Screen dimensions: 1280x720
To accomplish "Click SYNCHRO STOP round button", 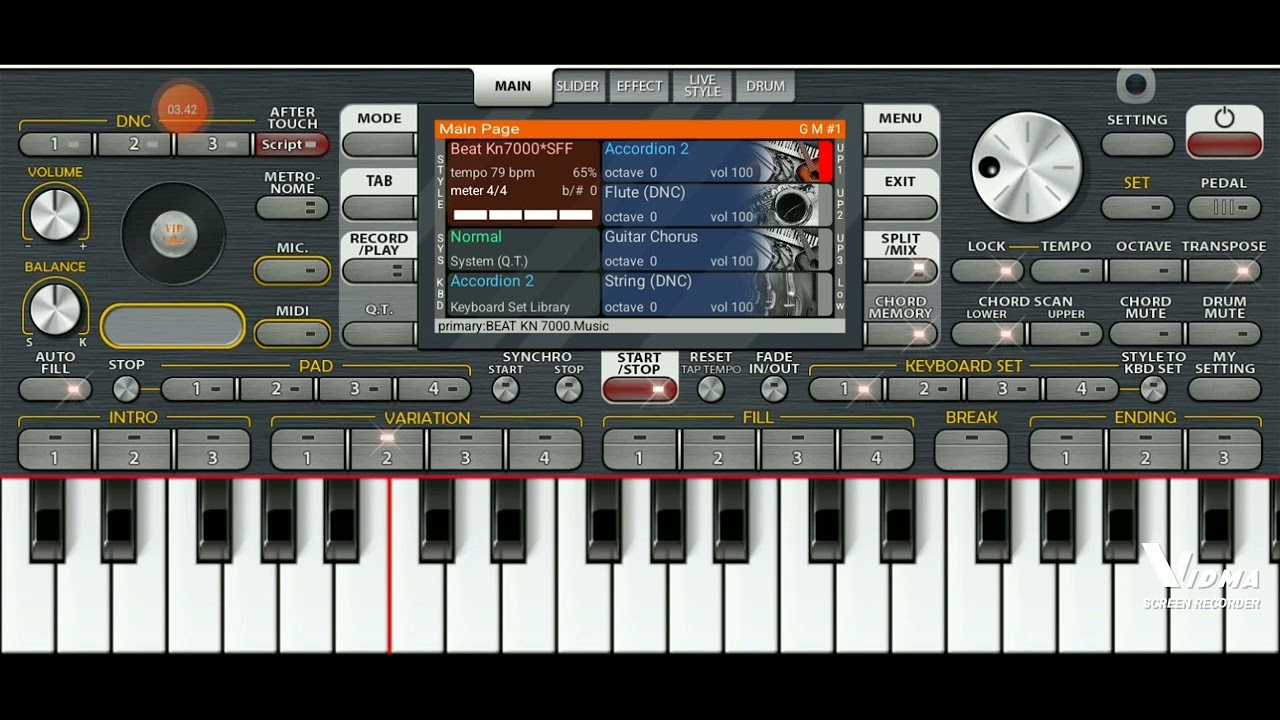I will 569,389.
